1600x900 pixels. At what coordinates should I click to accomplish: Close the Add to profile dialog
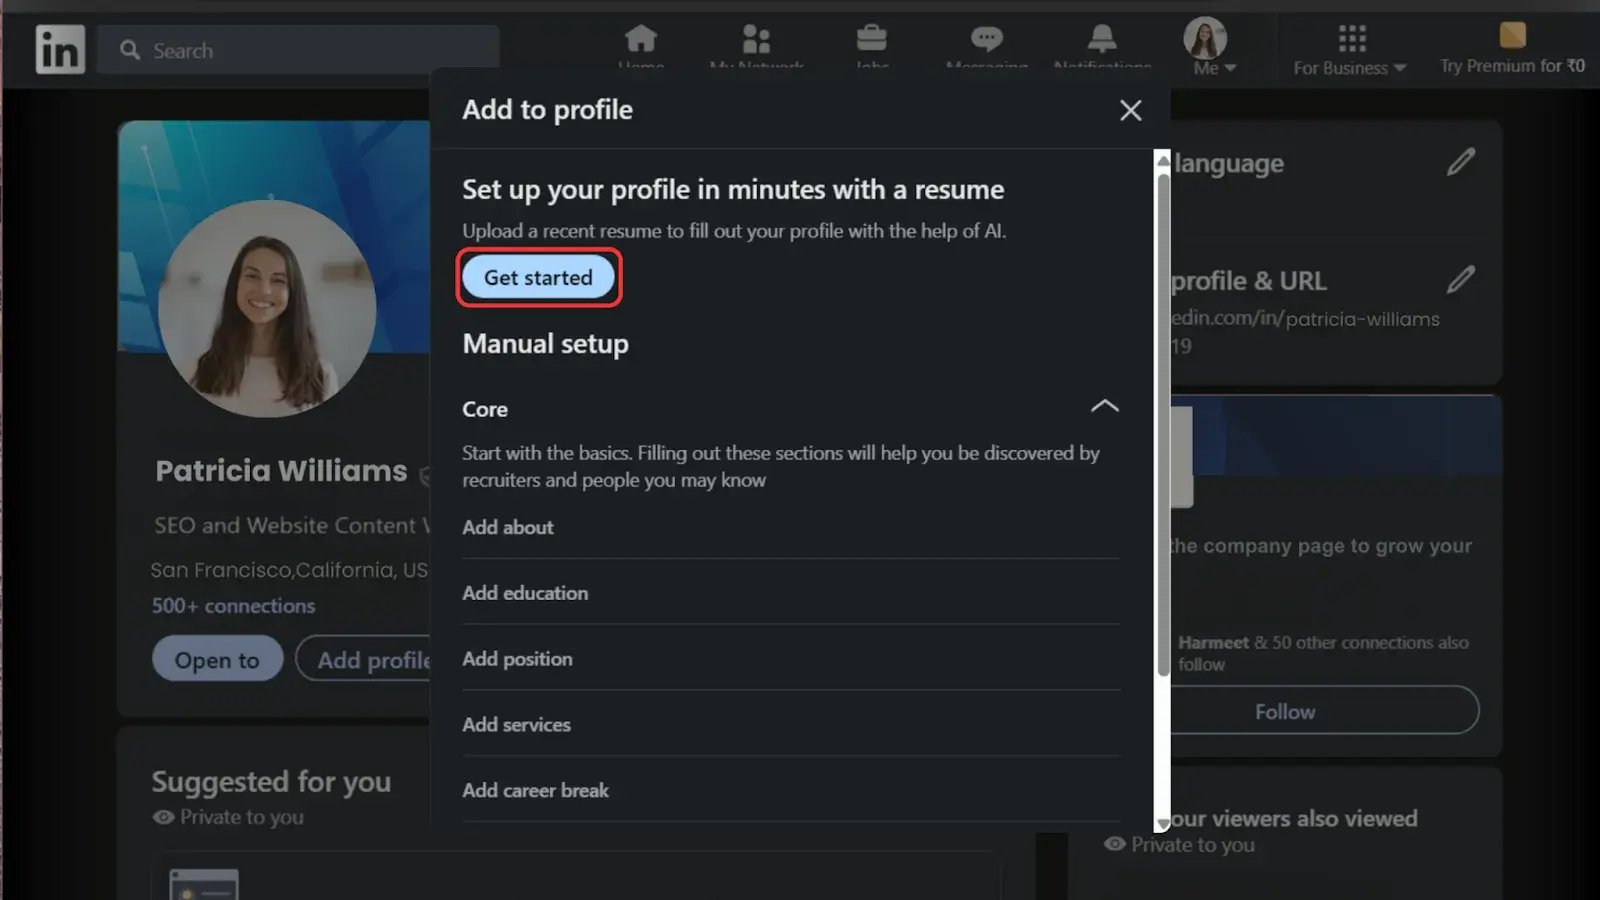click(x=1130, y=110)
